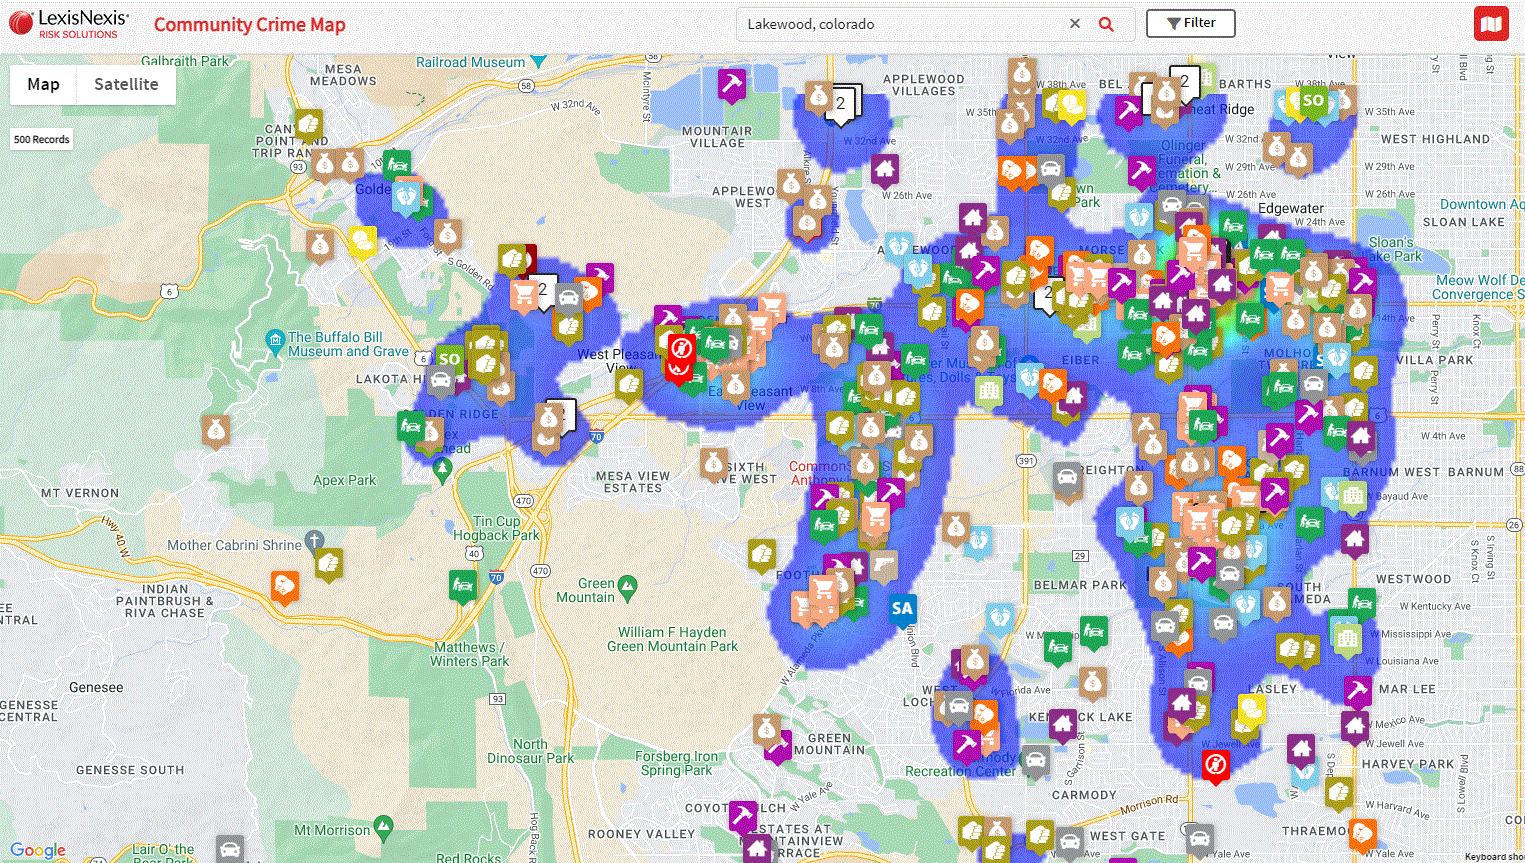Open purple hammer marker above Mountair Village
The image size is (1525, 863).
(x=732, y=85)
